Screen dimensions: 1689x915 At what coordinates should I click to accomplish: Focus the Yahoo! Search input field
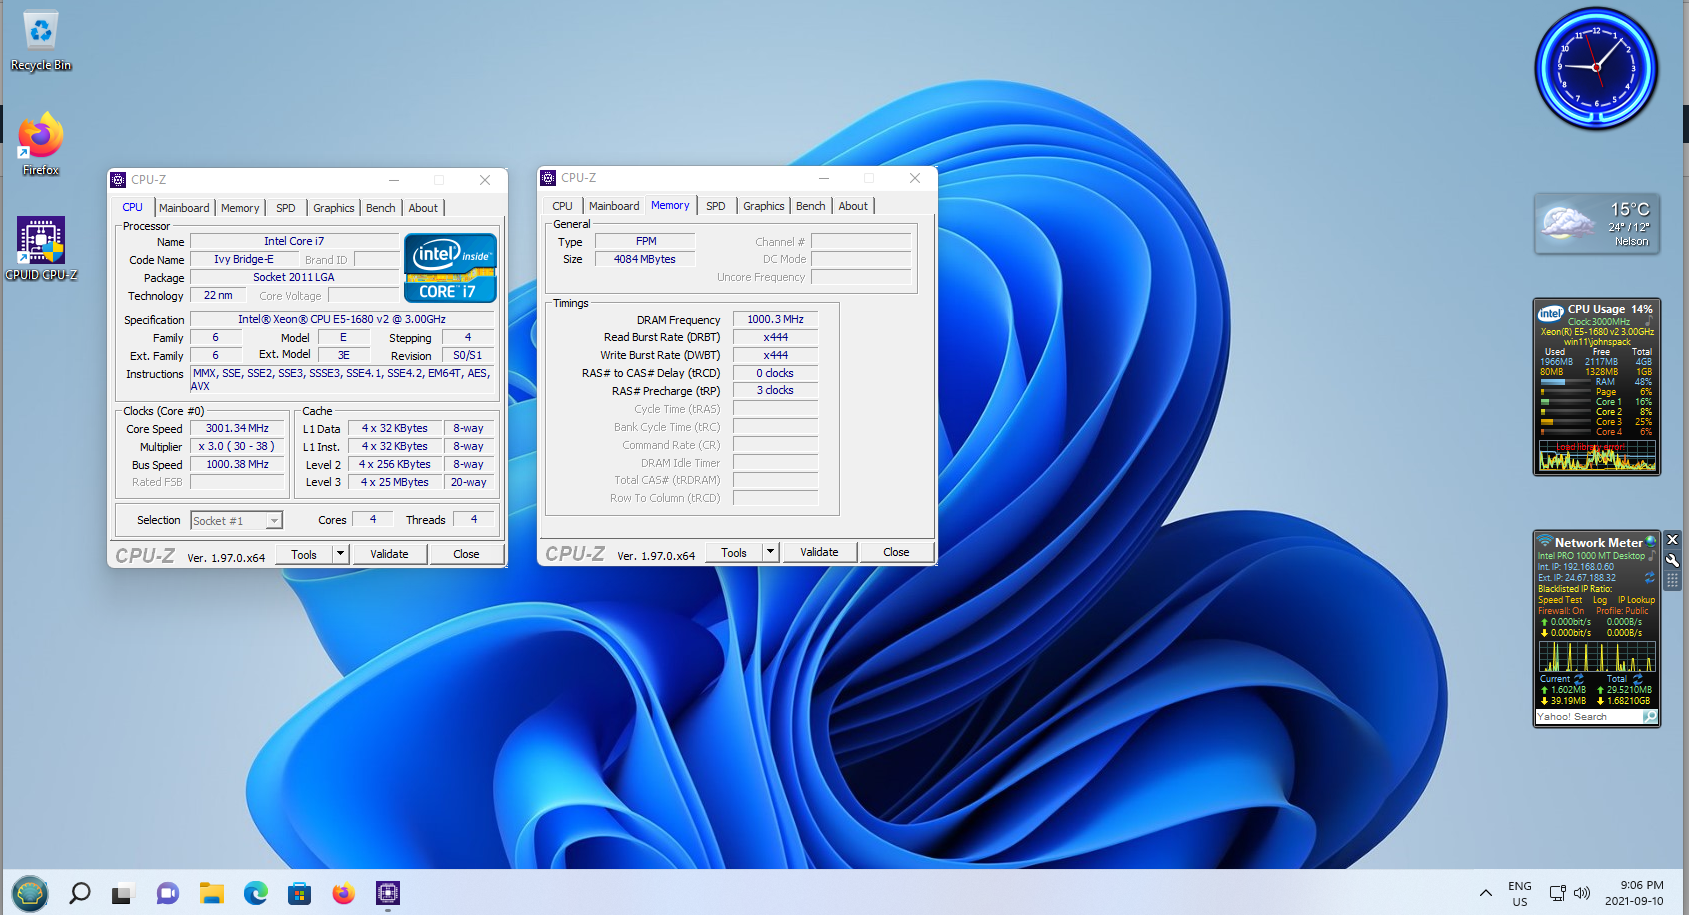click(1589, 716)
